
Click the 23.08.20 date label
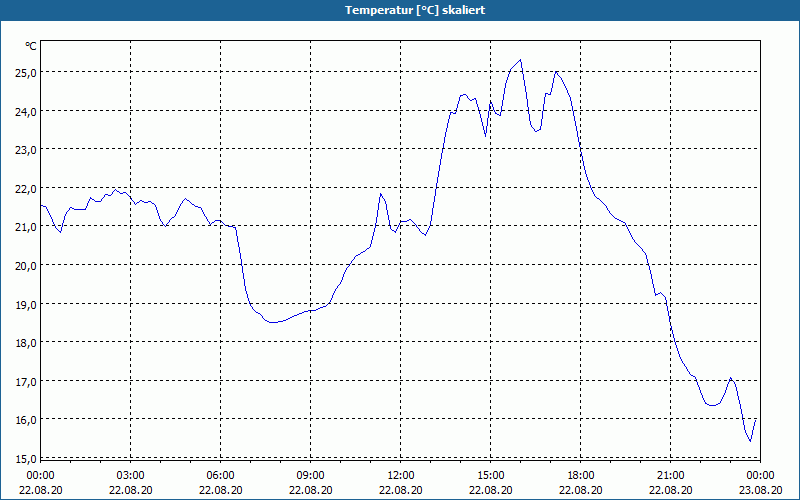coord(760,490)
